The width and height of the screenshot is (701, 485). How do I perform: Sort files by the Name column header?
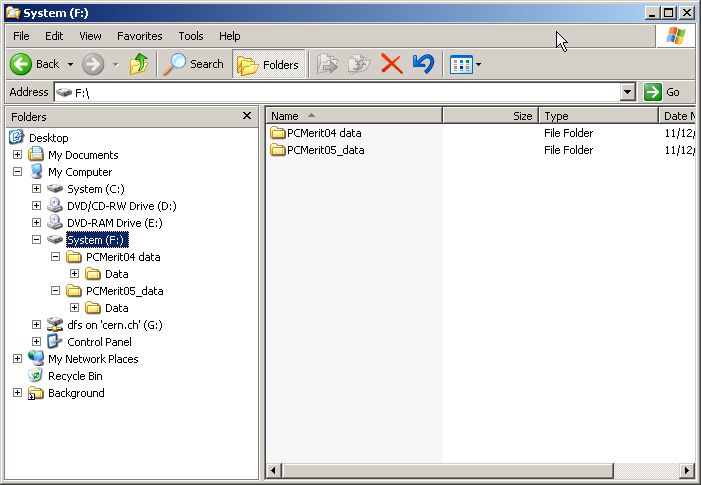(x=354, y=116)
